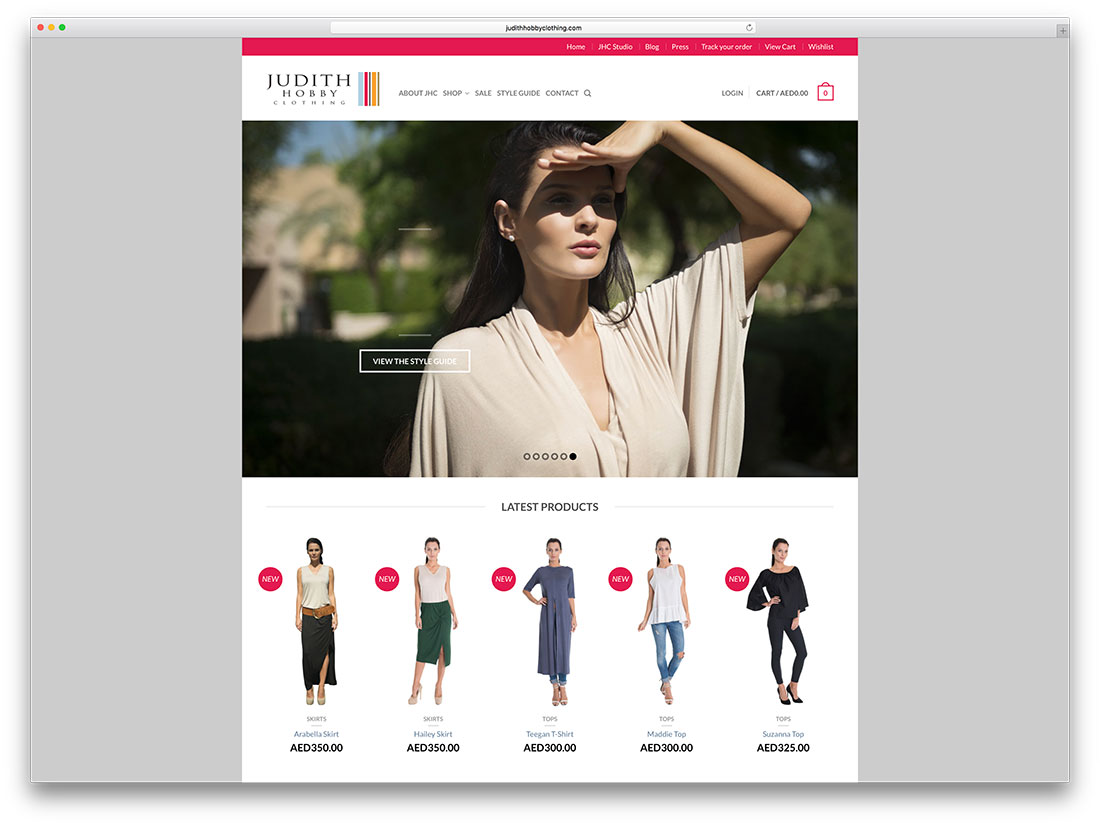This screenshot has height=826, width=1100.
Task: Click the NEW badge on Suzanna Top
Action: 737,579
